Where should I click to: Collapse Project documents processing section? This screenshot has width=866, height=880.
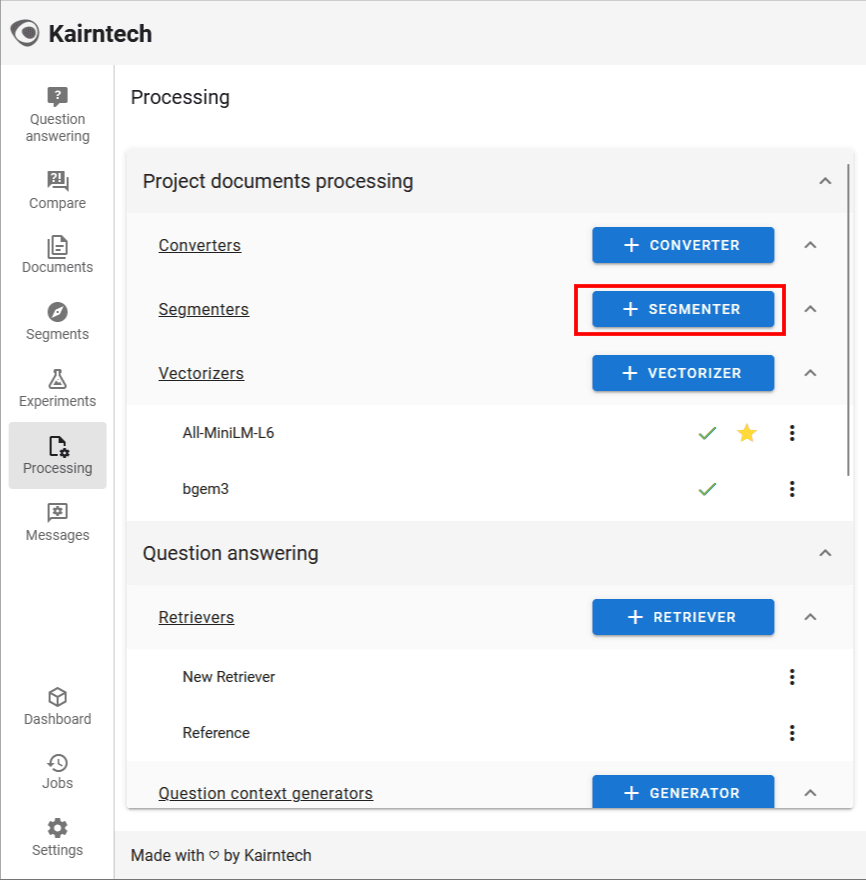pos(825,181)
